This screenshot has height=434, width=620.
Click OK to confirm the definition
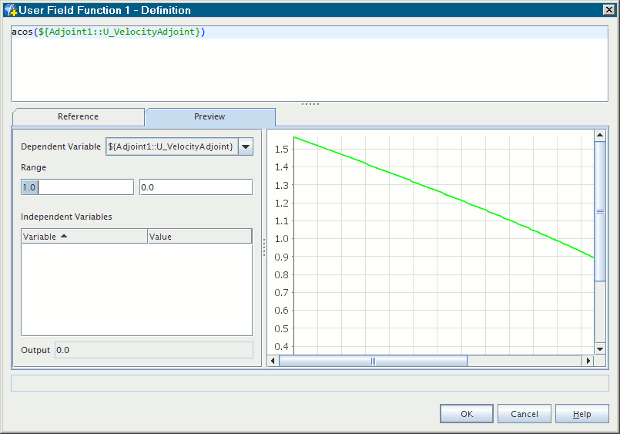467,414
